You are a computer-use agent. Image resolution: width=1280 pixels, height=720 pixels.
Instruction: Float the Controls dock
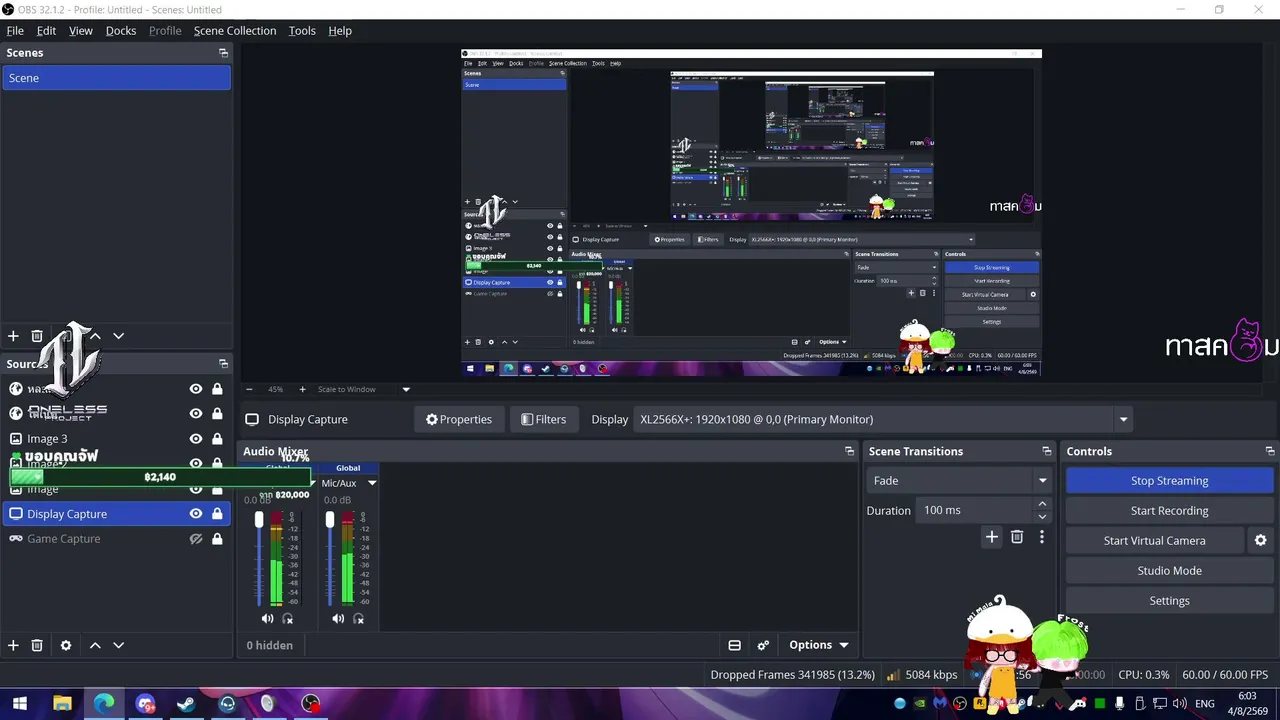pyautogui.click(x=1270, y=451)
